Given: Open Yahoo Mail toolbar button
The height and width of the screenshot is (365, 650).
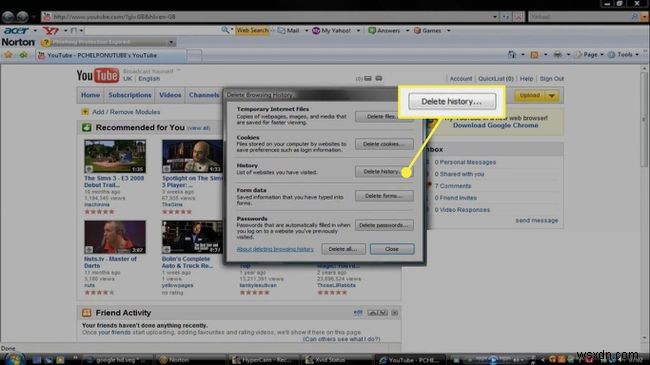Looking at the screenshot, I should (x=289, y=31).
